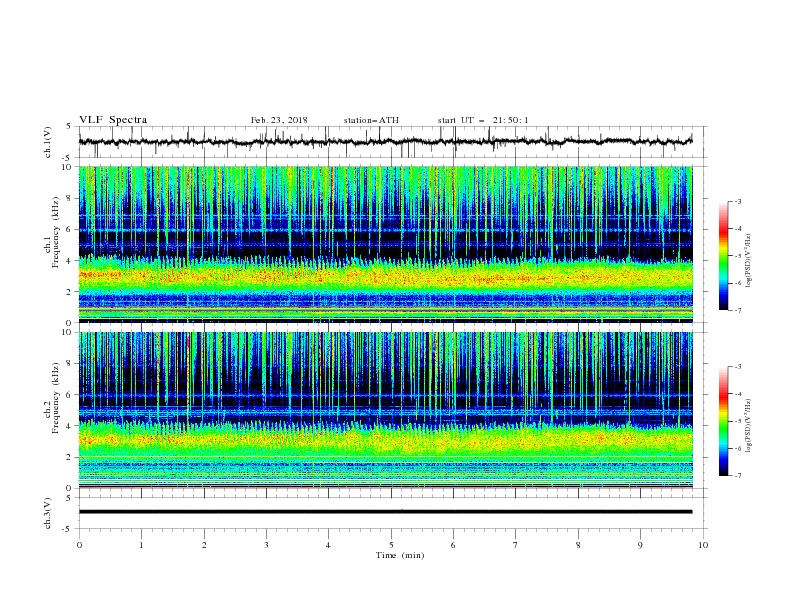Click the 'start UT = 21:50:1' text
792x612 pixels.
click(483, 120)
